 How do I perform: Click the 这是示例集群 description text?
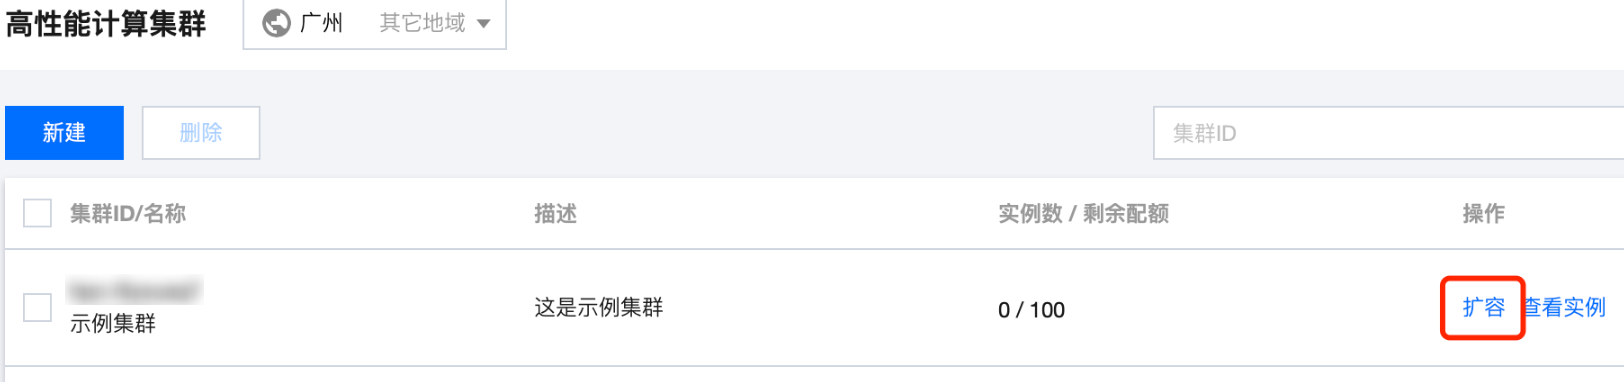pos(598,307)
